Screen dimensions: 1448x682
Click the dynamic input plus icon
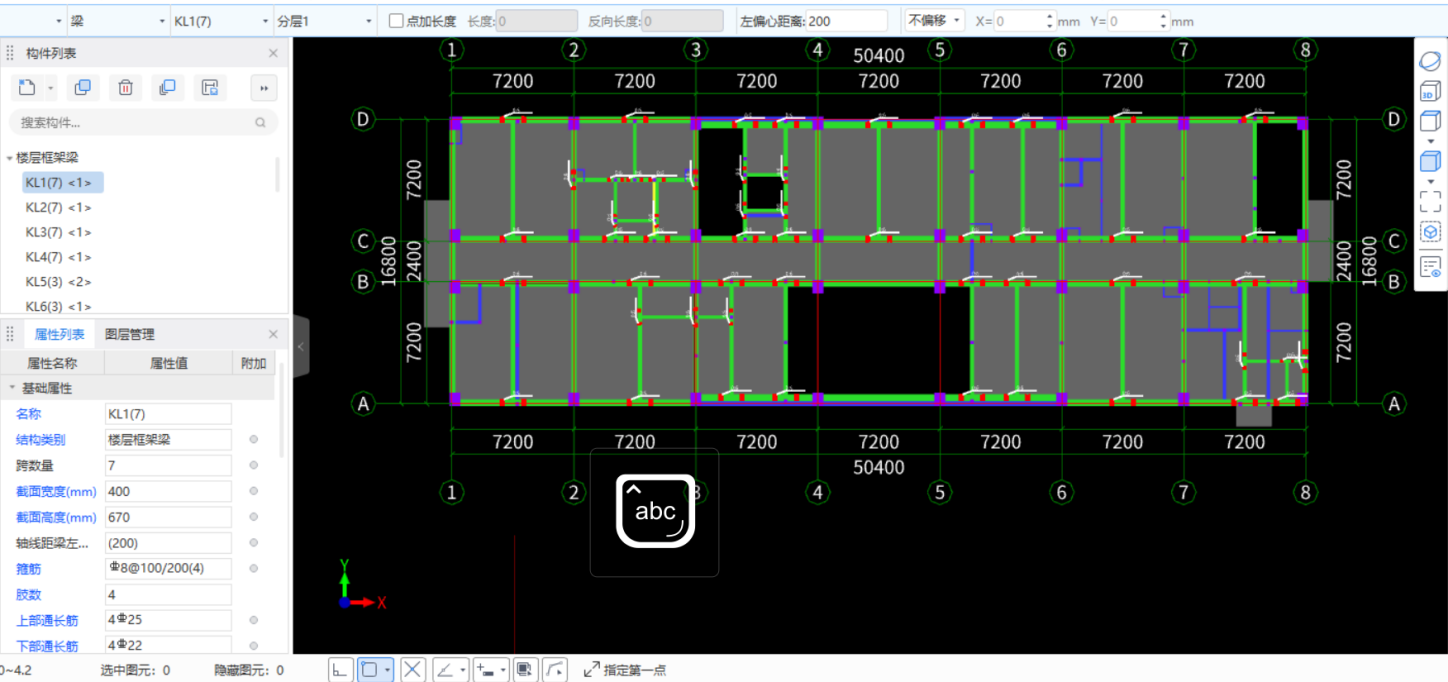tap(486, 669)
